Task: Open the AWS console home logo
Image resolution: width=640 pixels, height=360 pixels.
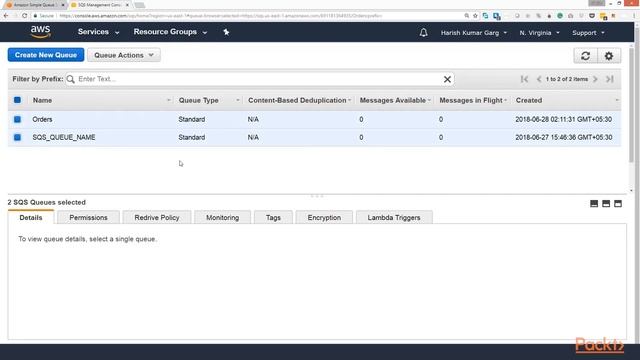Action: (40, 32)
